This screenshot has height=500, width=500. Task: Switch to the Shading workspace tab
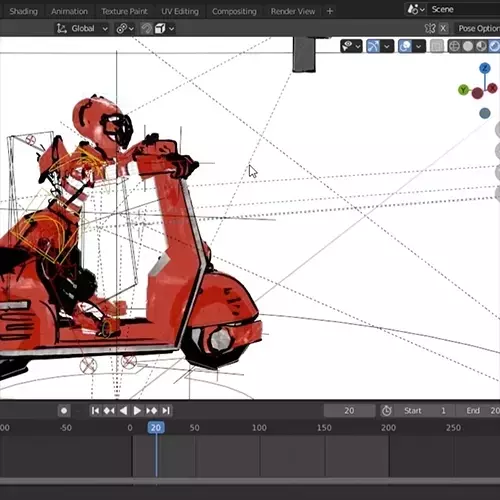23,11
